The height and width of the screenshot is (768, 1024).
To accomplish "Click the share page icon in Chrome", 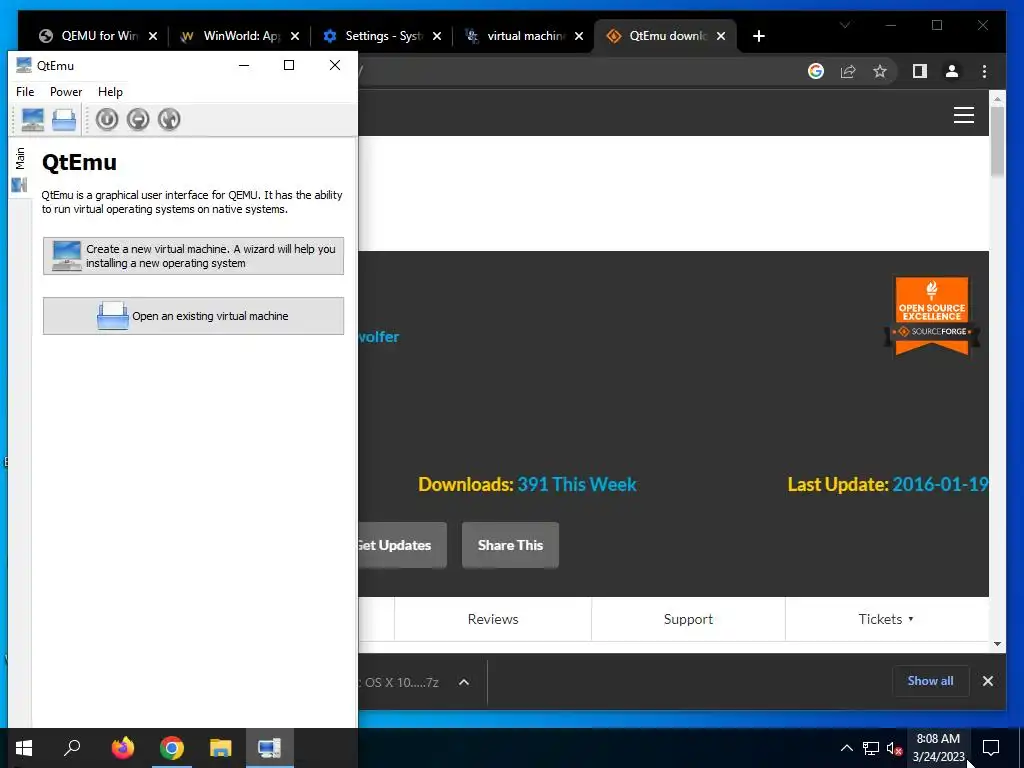I will tap(848, 71).
